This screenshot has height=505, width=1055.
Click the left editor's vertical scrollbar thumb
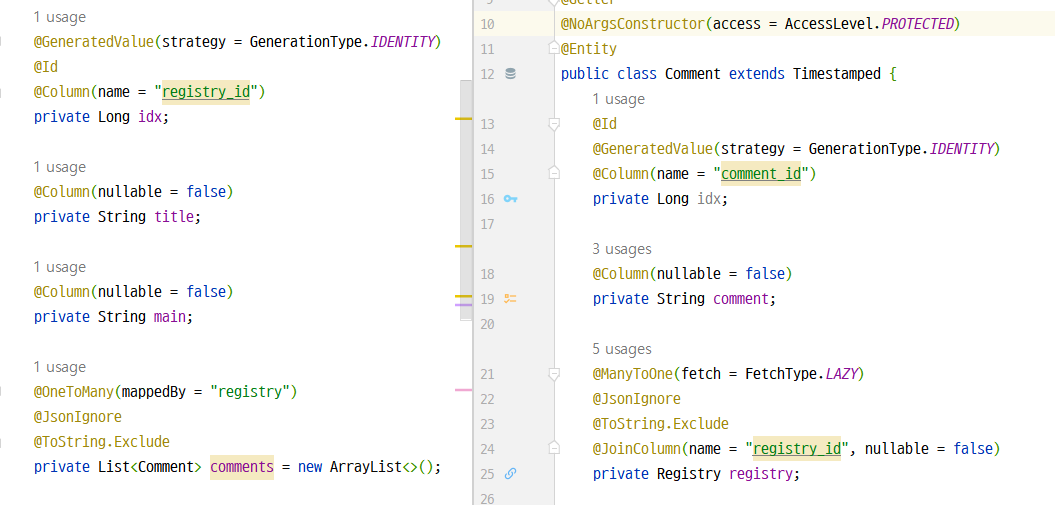(x=466, y=200)
